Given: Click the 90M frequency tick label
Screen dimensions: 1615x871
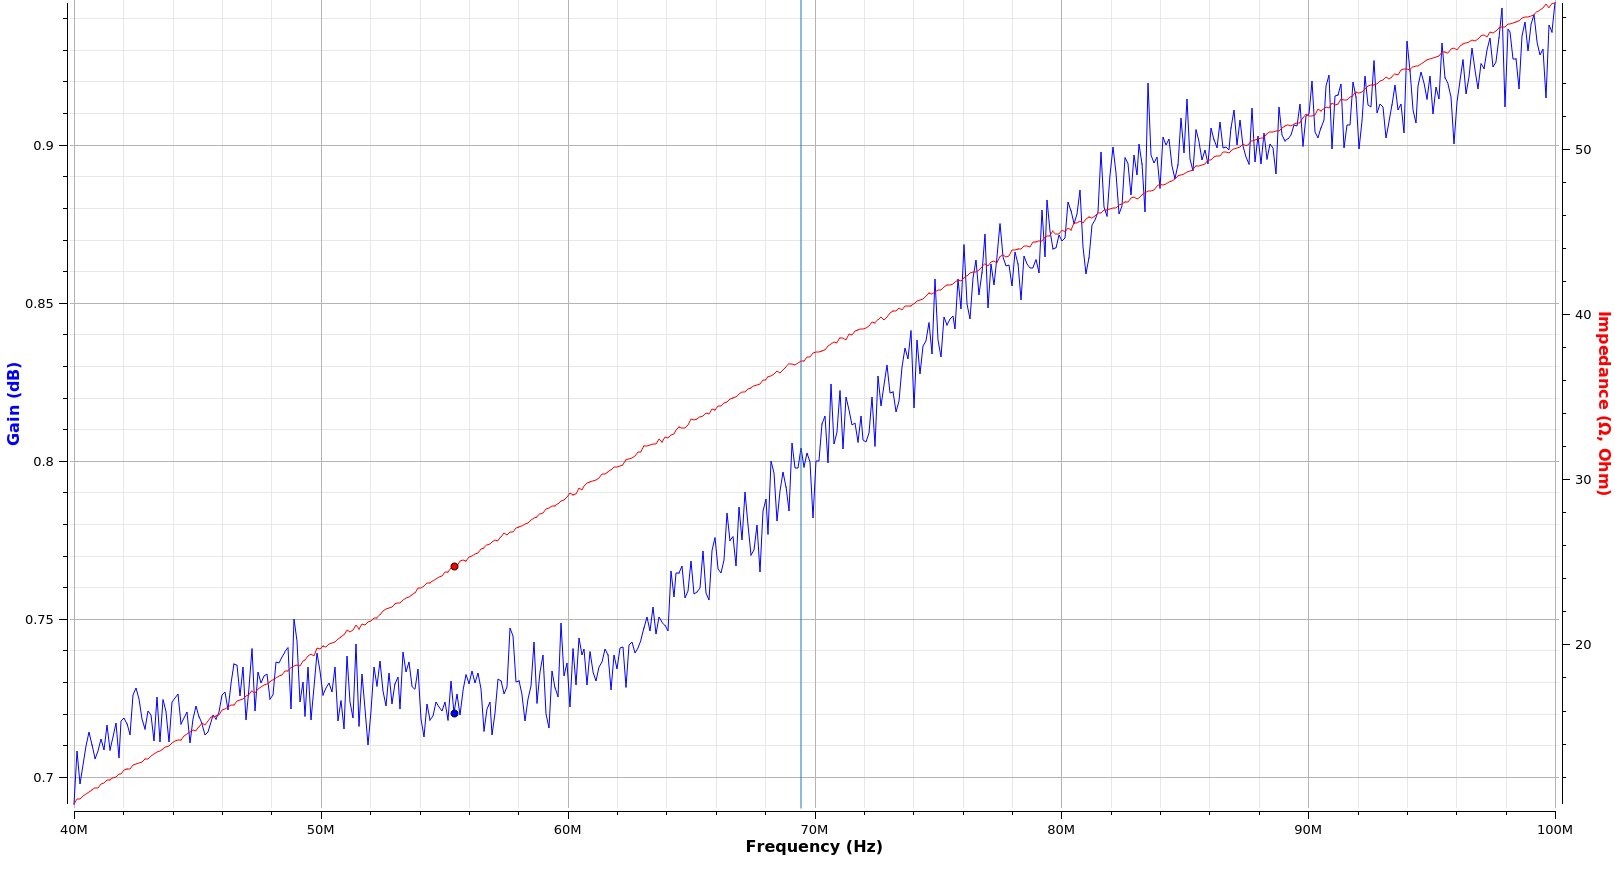Looking at the screenshot, I should coord(1308,830).
